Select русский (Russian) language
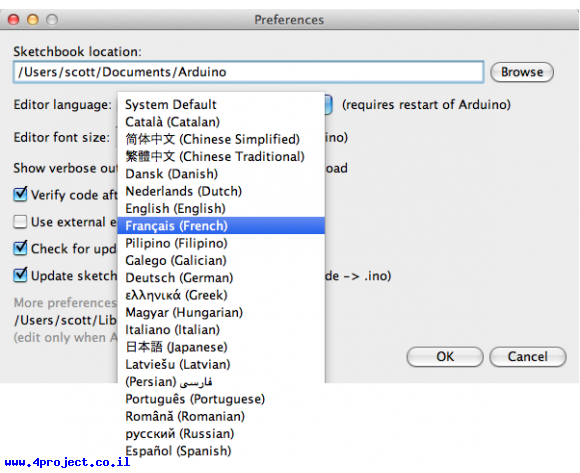Screen dimensions: 580x473 221,433
